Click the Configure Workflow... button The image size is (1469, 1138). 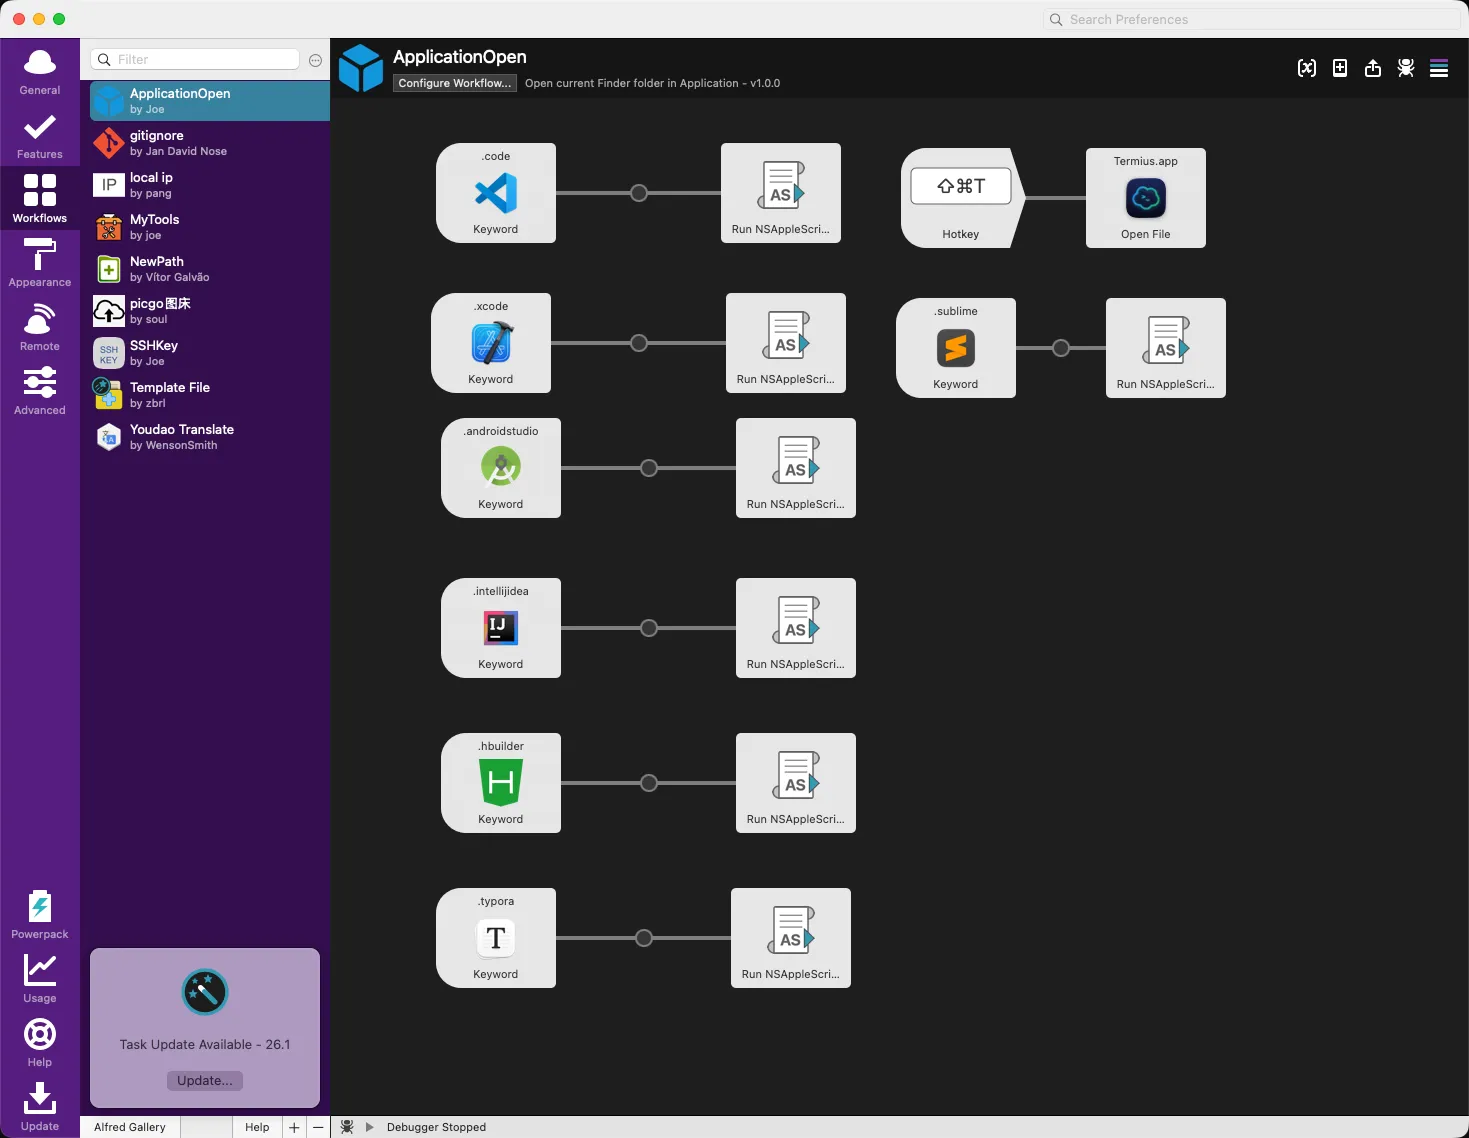tap(455, 83)
